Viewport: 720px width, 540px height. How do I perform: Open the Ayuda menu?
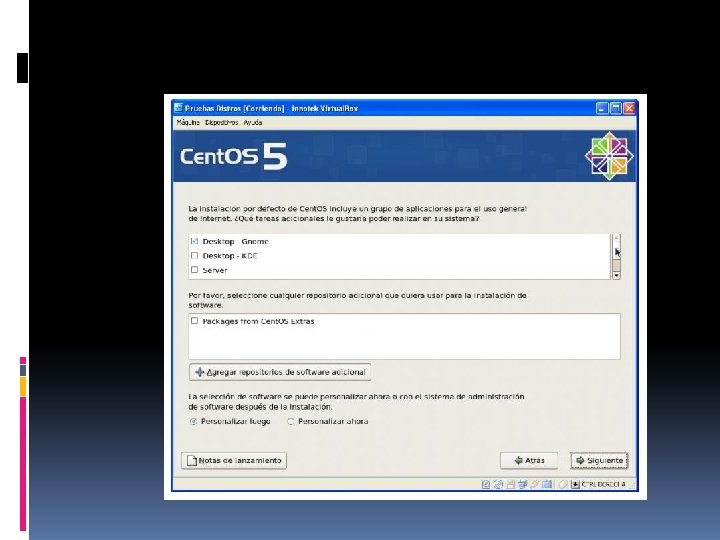click(x=253, y=123)
